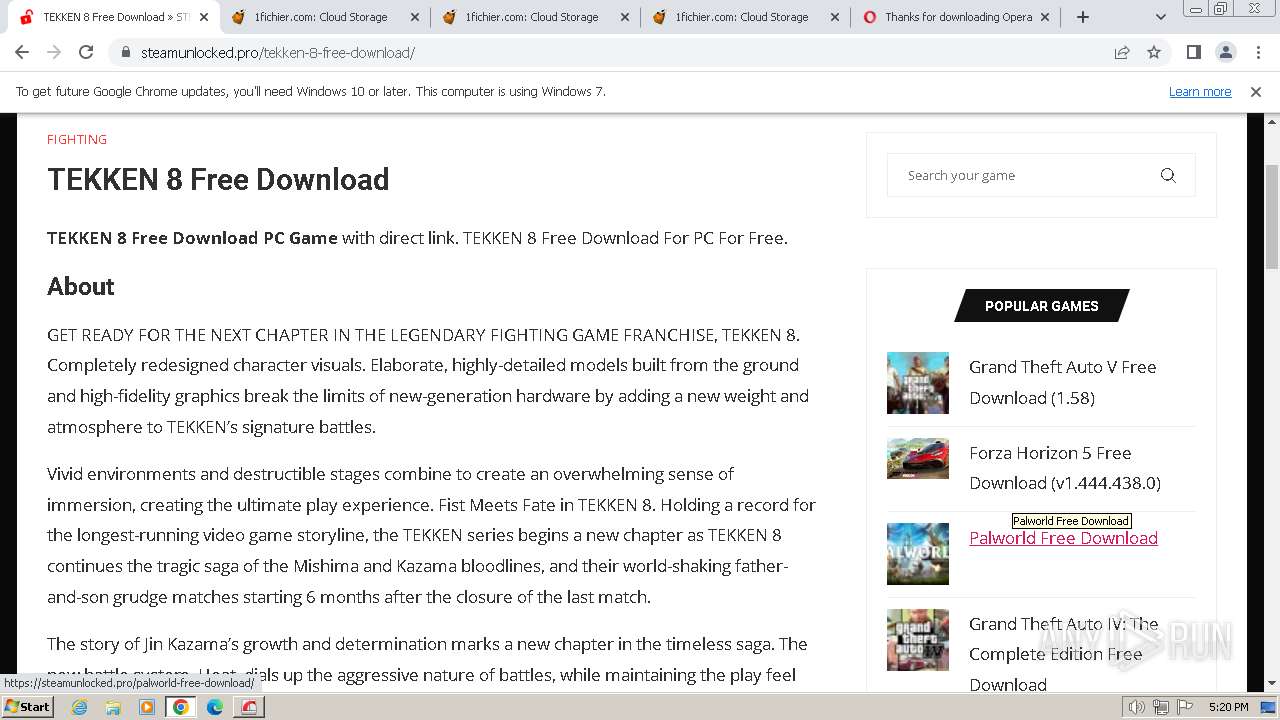The height and width of the screenshot is (720, 1280).
Task: Select the Chrome taskbar button
Action: (x=181, y=707)
